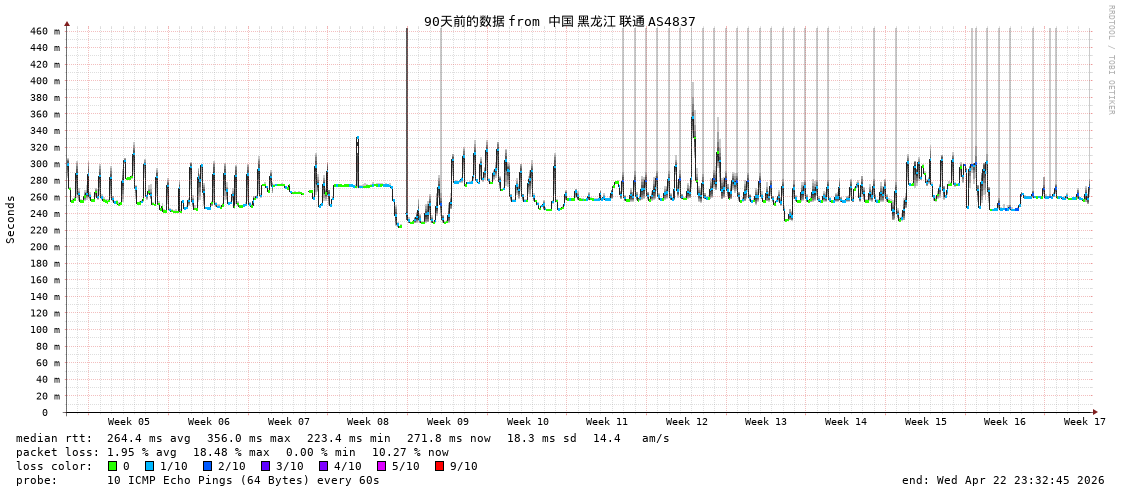The width and height of the screenshot is (1121, 494).
Task: Click the median rtt statistics line
Action: (342, 438)
